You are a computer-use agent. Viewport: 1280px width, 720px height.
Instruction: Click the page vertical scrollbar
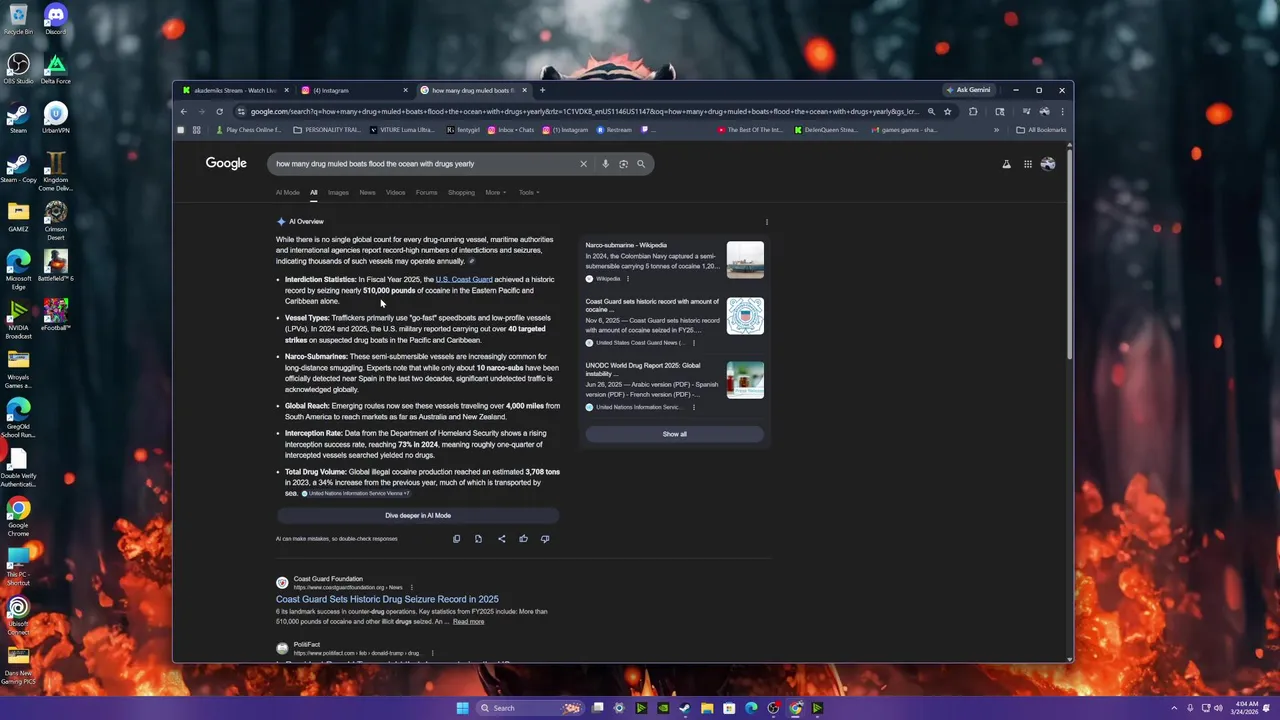(x=1069, y=253)
